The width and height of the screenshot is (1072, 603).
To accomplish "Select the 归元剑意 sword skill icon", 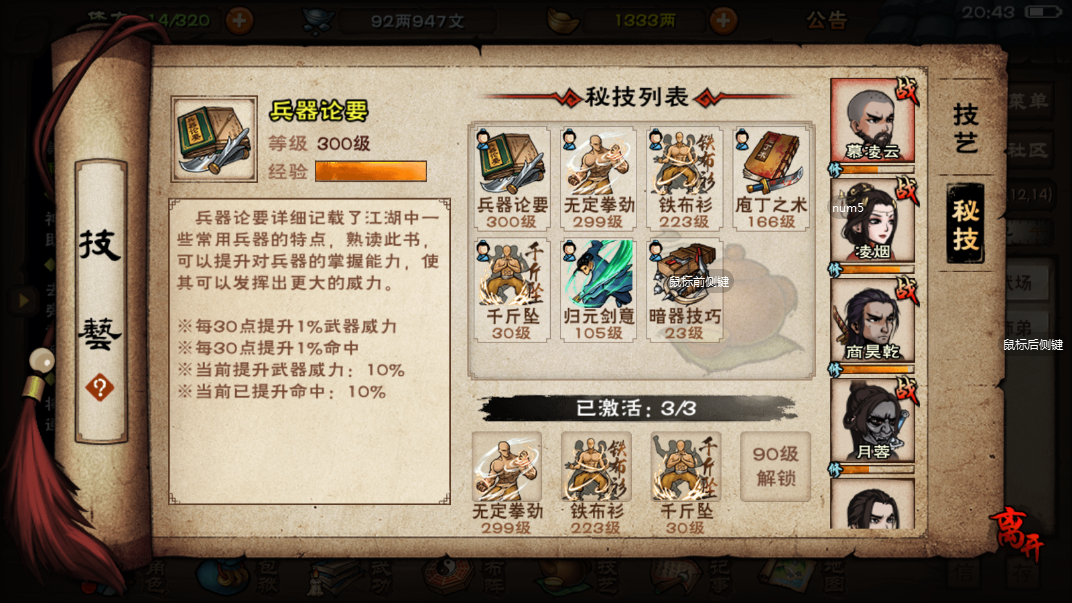I will (x=599, y=290).
